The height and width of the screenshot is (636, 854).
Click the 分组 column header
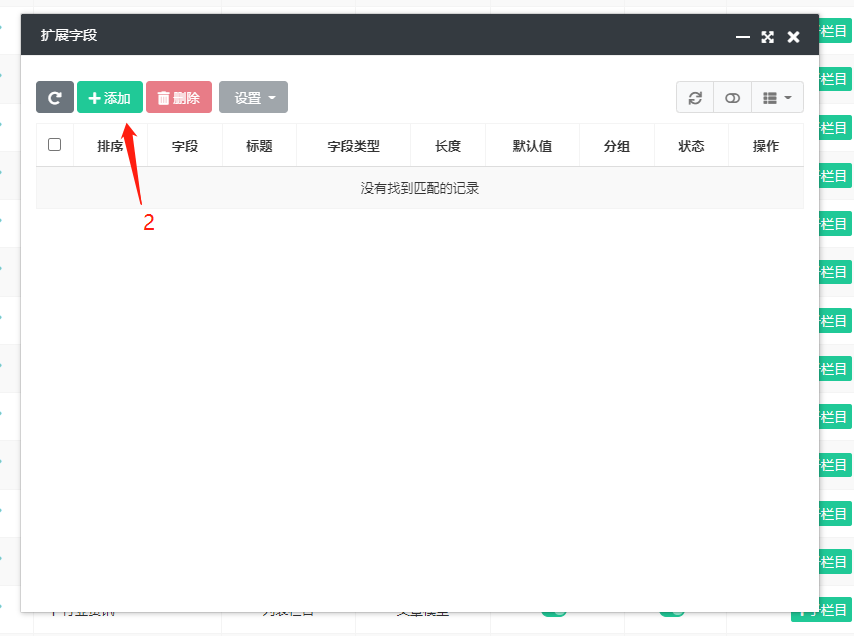(x=617, y=146)
